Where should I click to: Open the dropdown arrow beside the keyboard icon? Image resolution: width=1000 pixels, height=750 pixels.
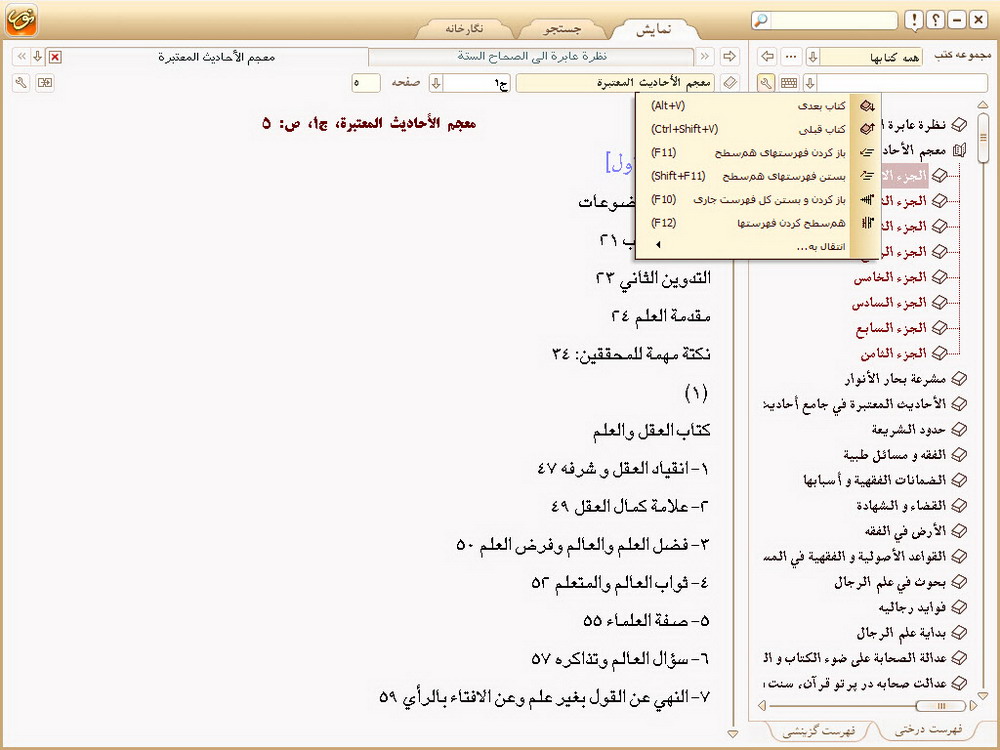click(811, 83)
